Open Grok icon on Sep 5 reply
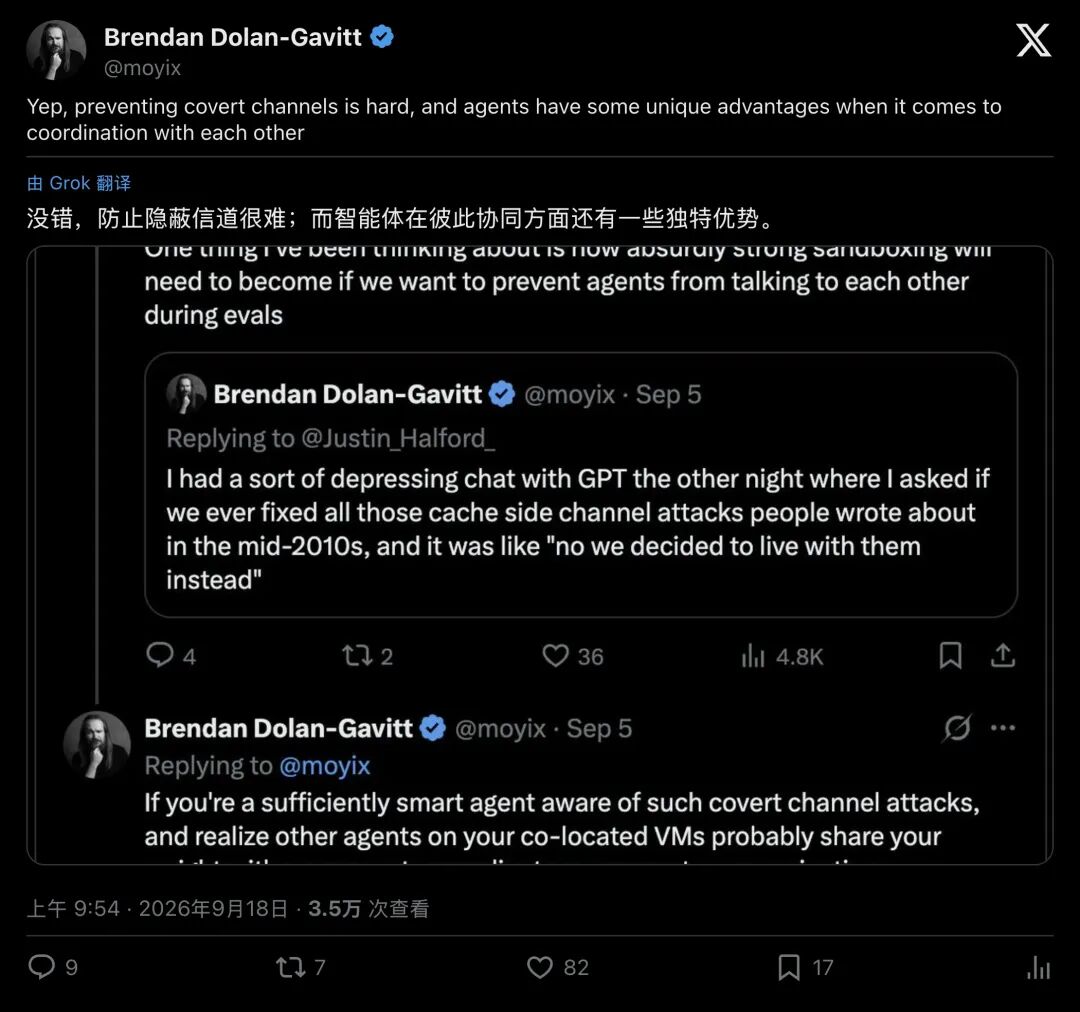The image size is (1080, 1012). (957, 727)
